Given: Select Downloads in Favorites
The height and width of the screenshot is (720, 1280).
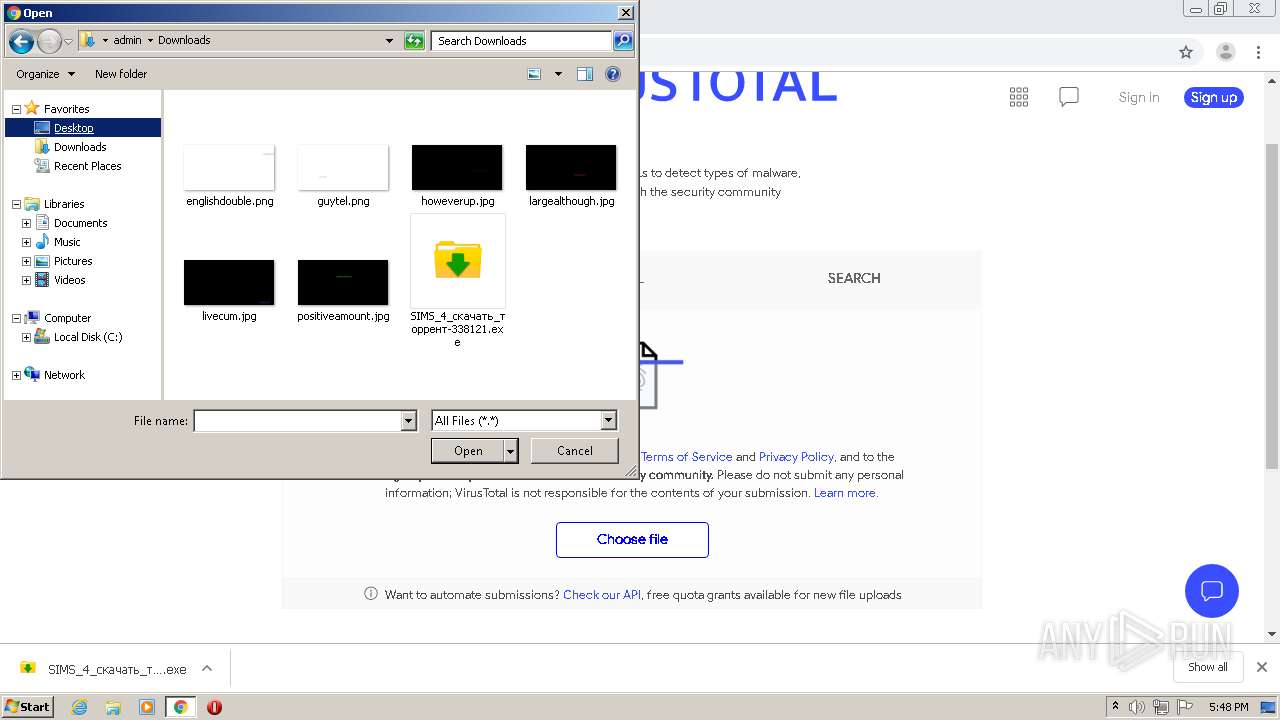Looking at the screenshot, I should click(80, 147).
